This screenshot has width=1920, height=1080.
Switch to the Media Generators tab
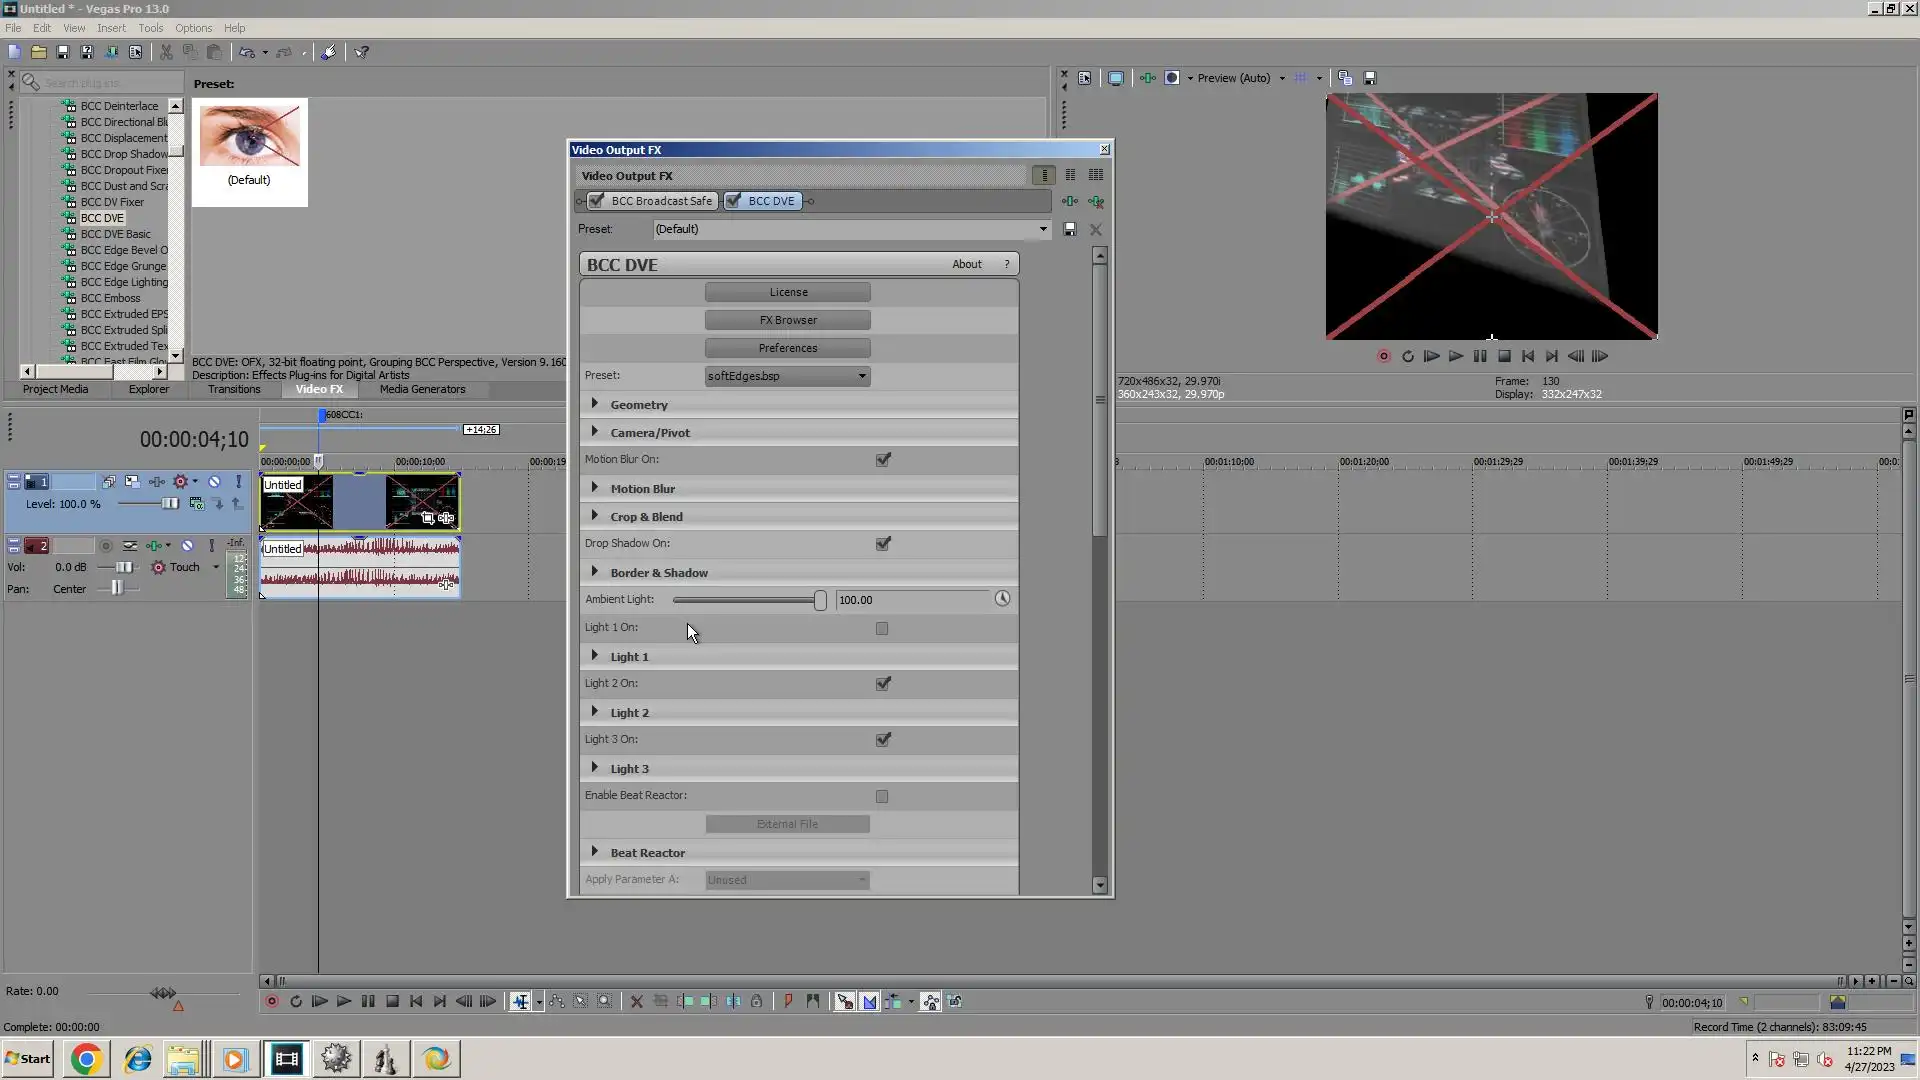pyautogui.click(x=422, y=390)
